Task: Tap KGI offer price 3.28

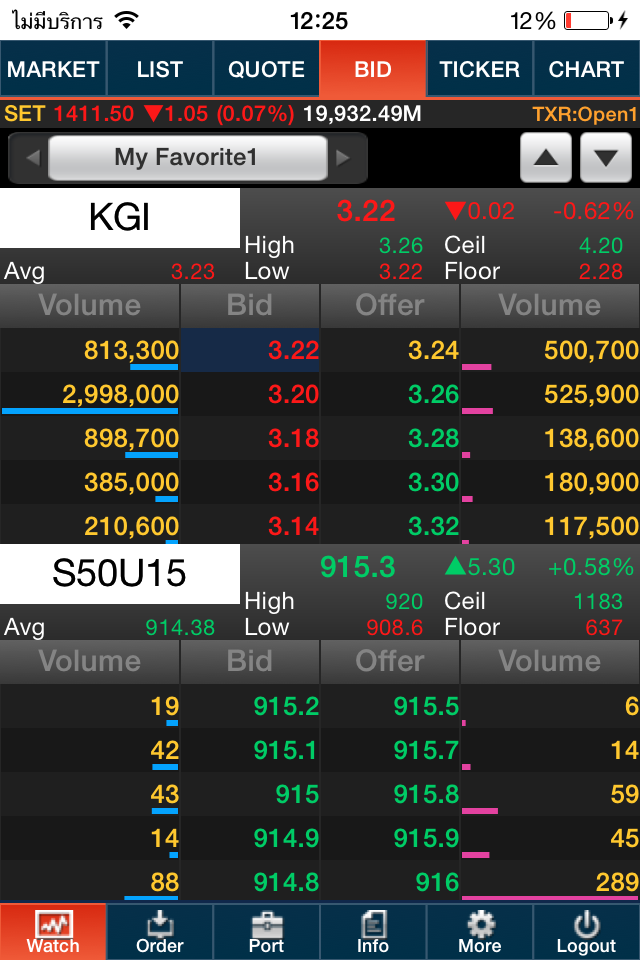Action: click(434, 438)
